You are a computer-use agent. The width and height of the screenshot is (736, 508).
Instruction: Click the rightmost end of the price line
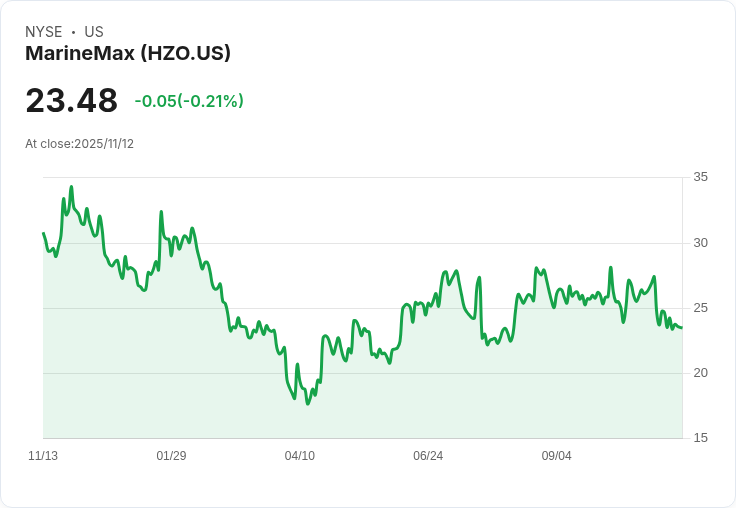point(682,328)
